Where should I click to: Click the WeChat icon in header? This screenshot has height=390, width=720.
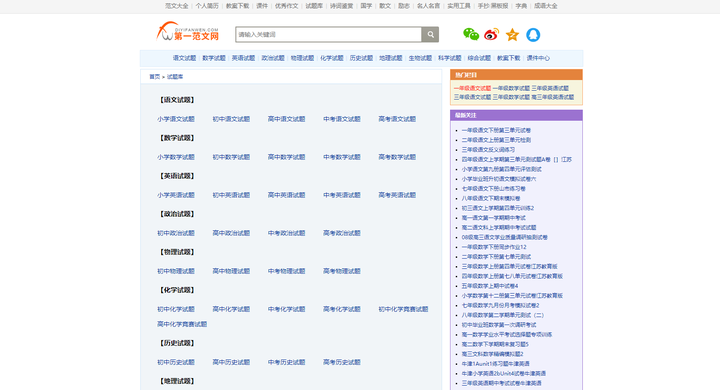471,34
